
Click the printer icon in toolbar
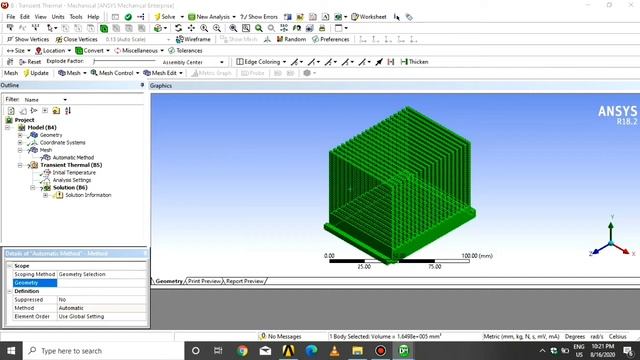pos(322,28)
